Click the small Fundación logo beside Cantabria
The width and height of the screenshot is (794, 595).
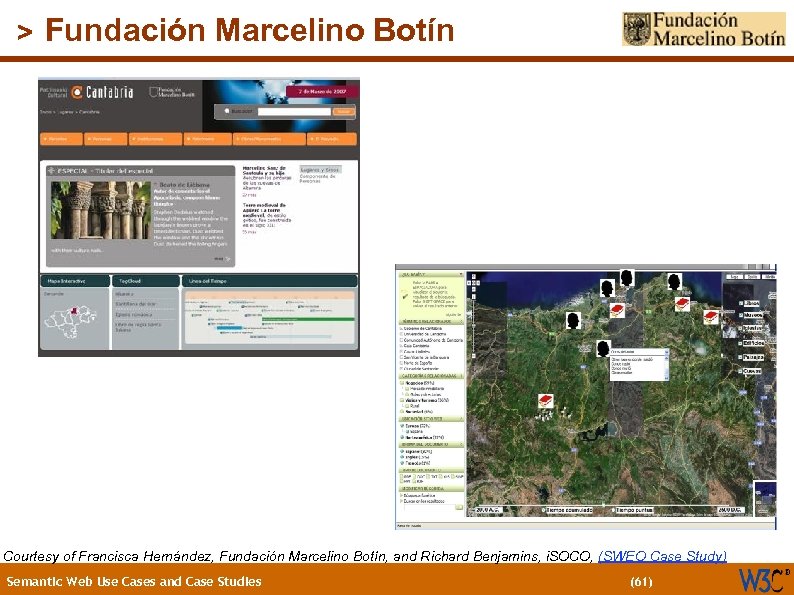(172, 92)
